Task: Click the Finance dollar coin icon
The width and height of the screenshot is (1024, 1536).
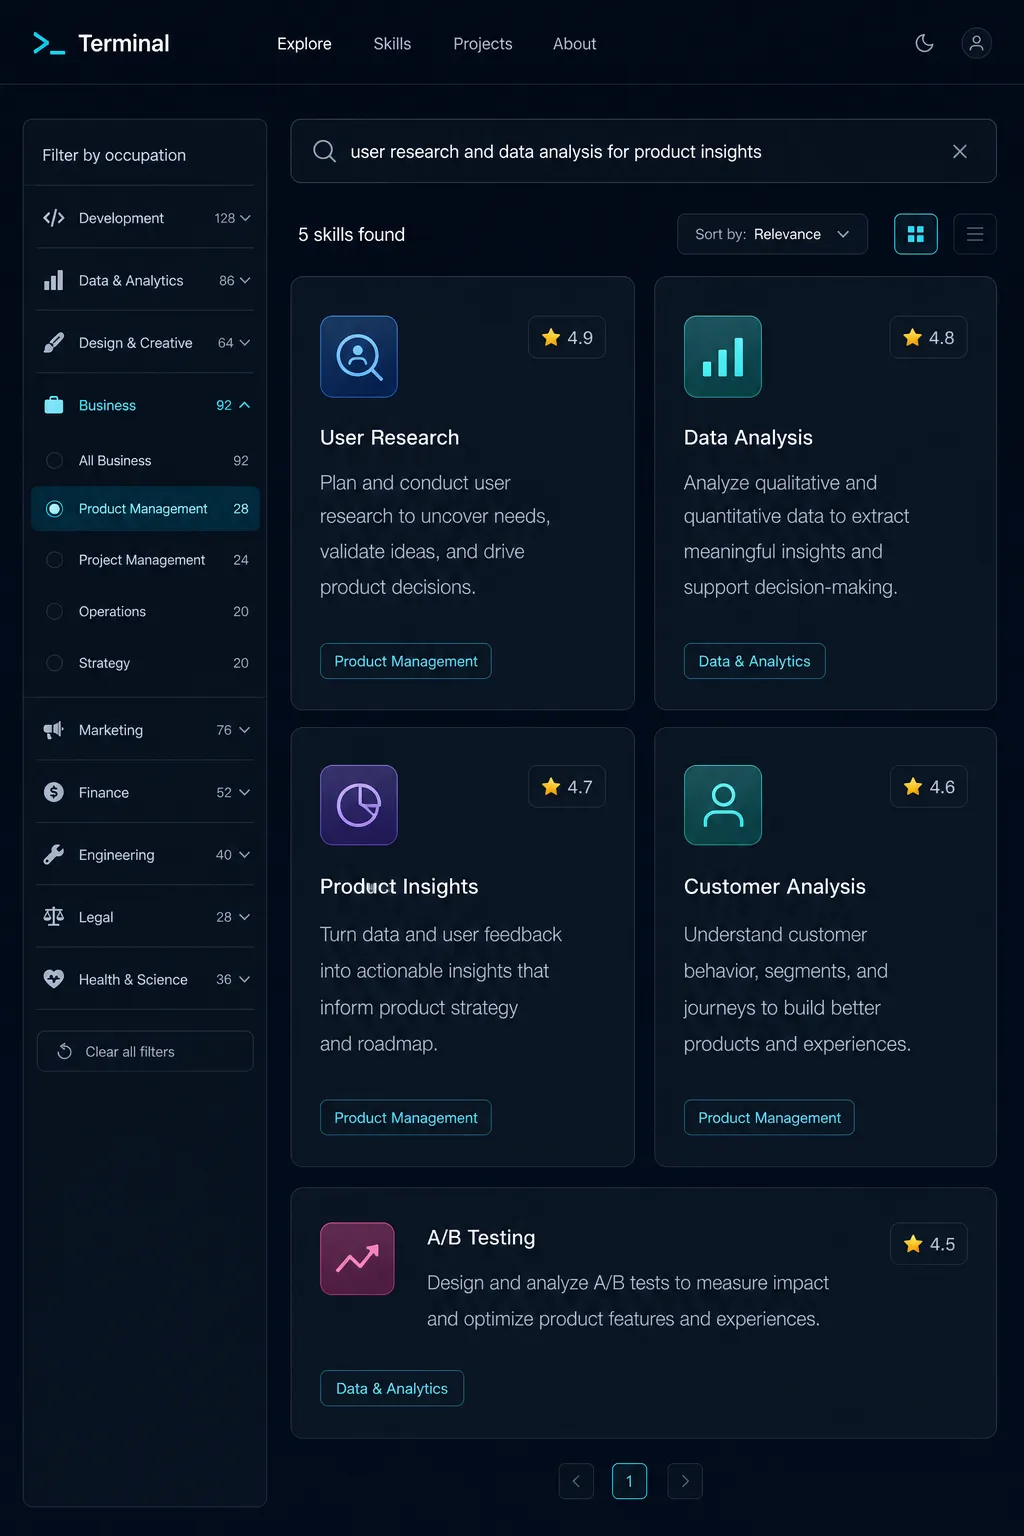Action: (x=54, y=792)
